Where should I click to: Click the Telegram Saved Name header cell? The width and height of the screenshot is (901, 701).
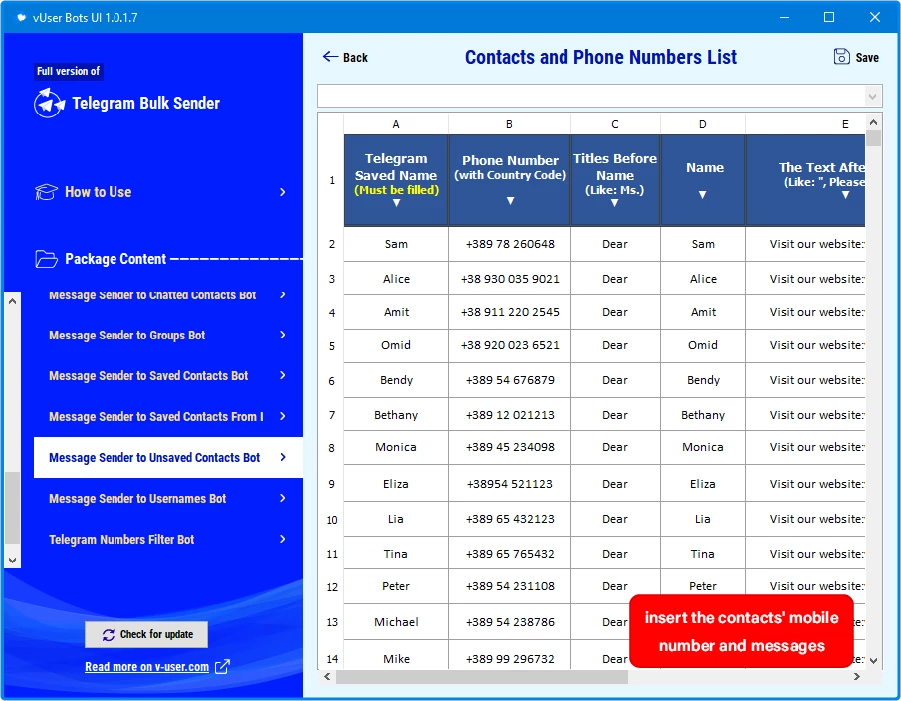coord(396,180)
